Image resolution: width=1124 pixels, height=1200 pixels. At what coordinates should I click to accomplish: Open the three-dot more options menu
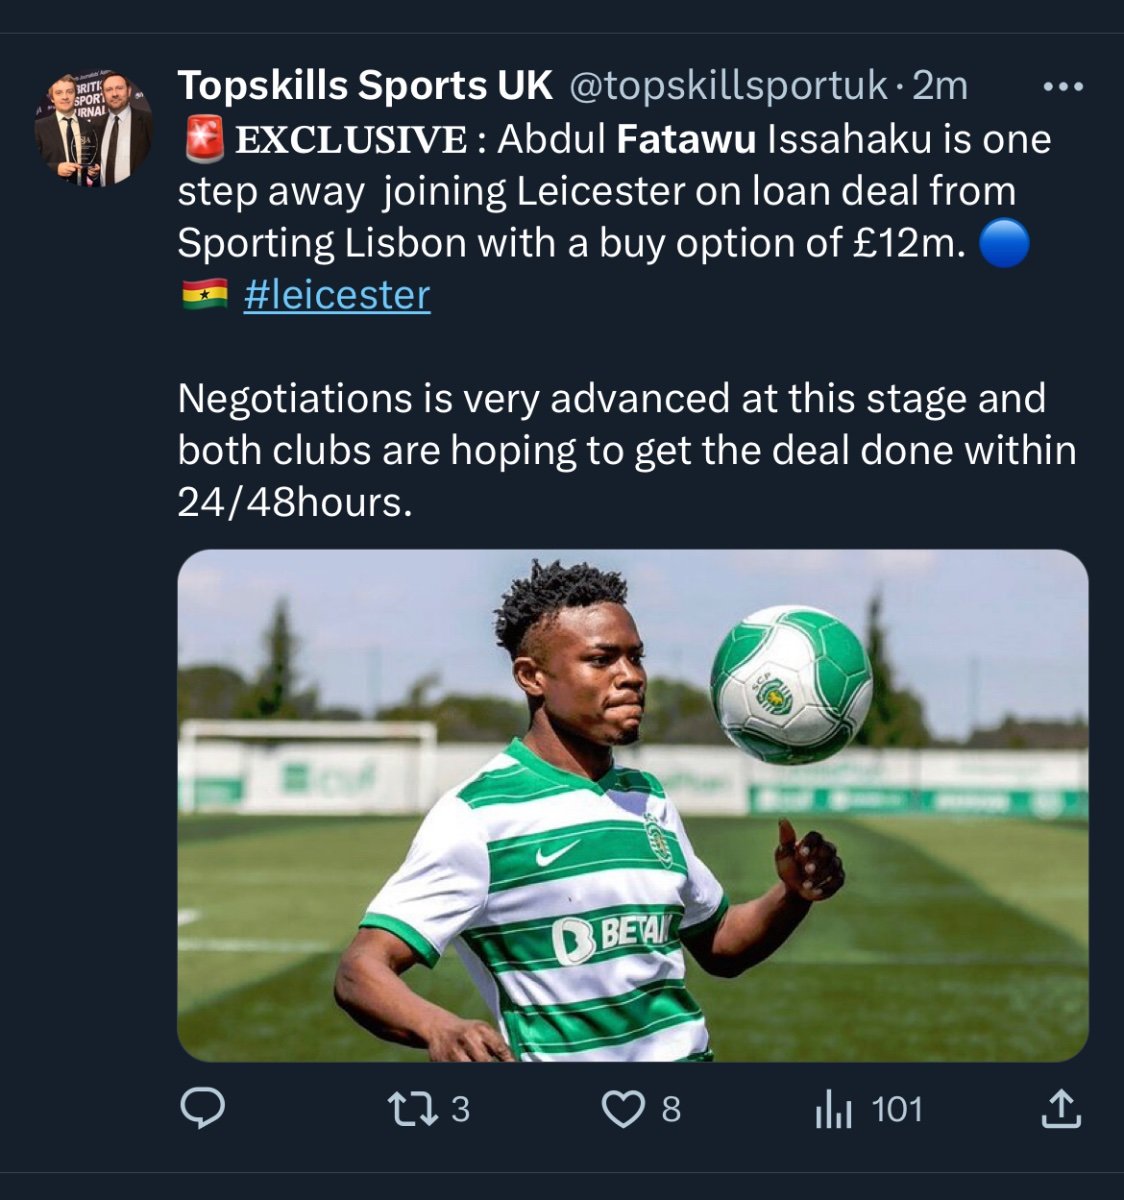point(1063,87)
